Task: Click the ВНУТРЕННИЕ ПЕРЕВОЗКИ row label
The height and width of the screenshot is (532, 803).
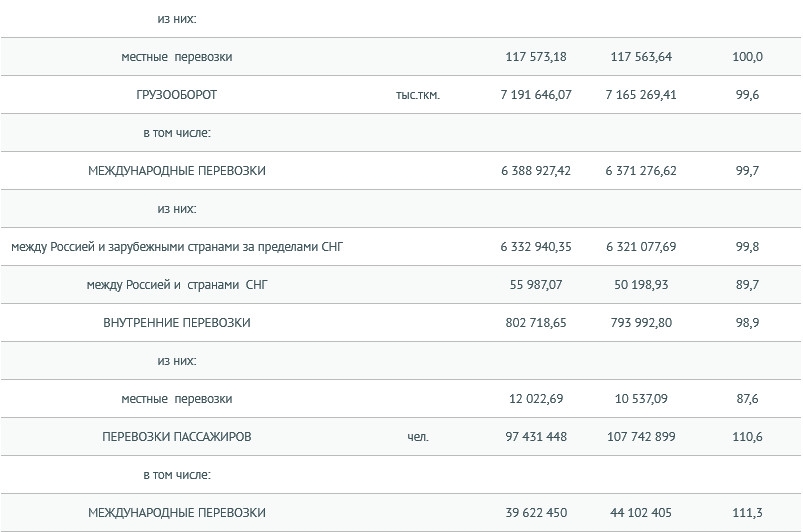Action: [177, 323]
